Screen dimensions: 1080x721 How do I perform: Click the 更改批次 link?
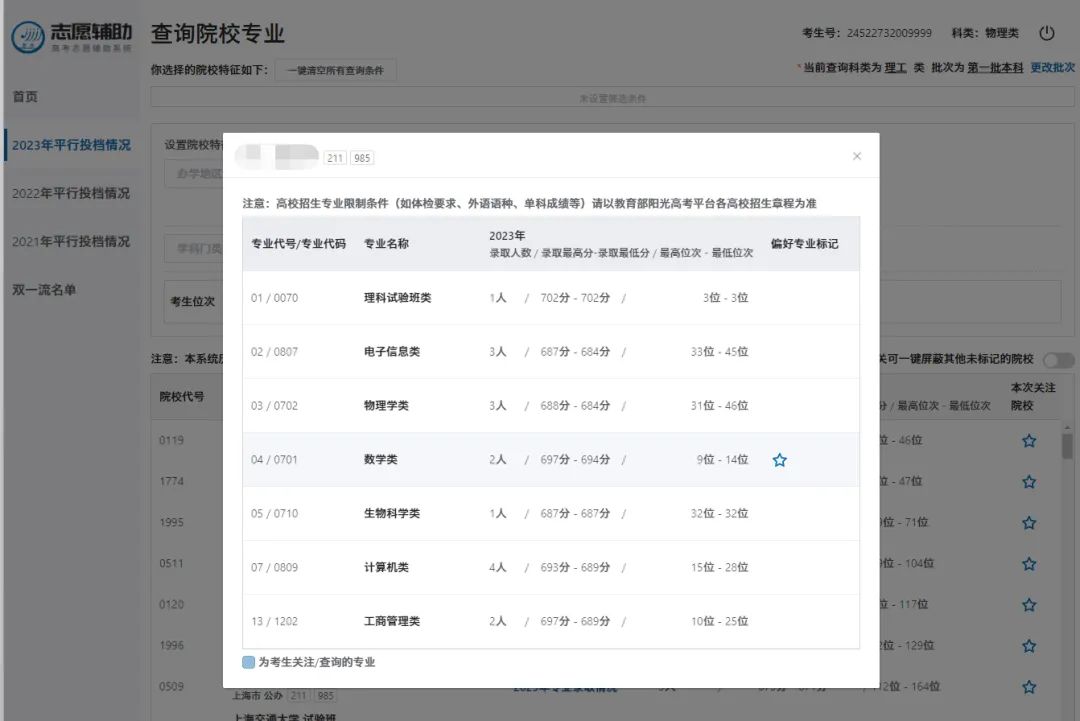[1052, 67]
